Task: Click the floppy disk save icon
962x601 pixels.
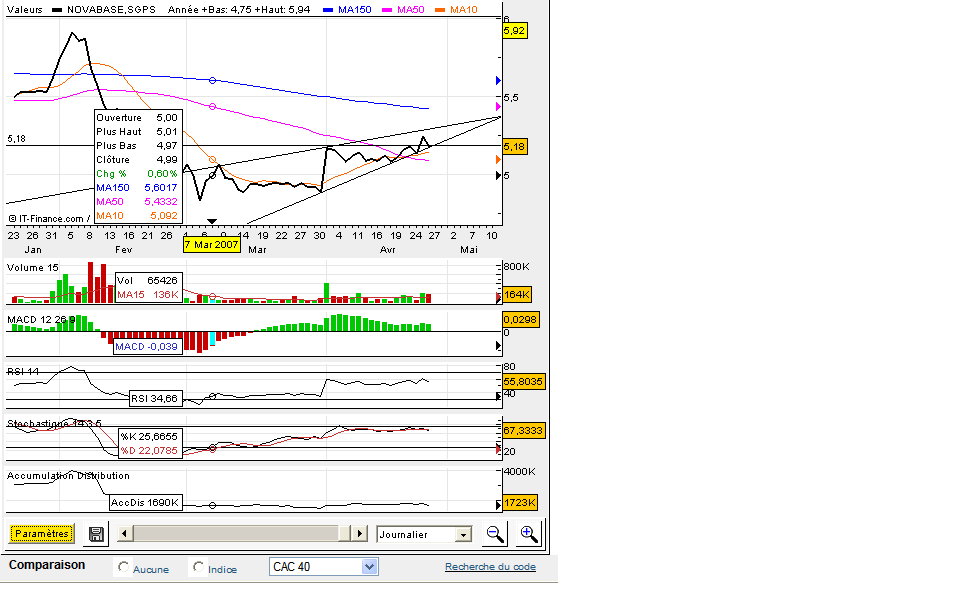Action: [x=96, y=534]
